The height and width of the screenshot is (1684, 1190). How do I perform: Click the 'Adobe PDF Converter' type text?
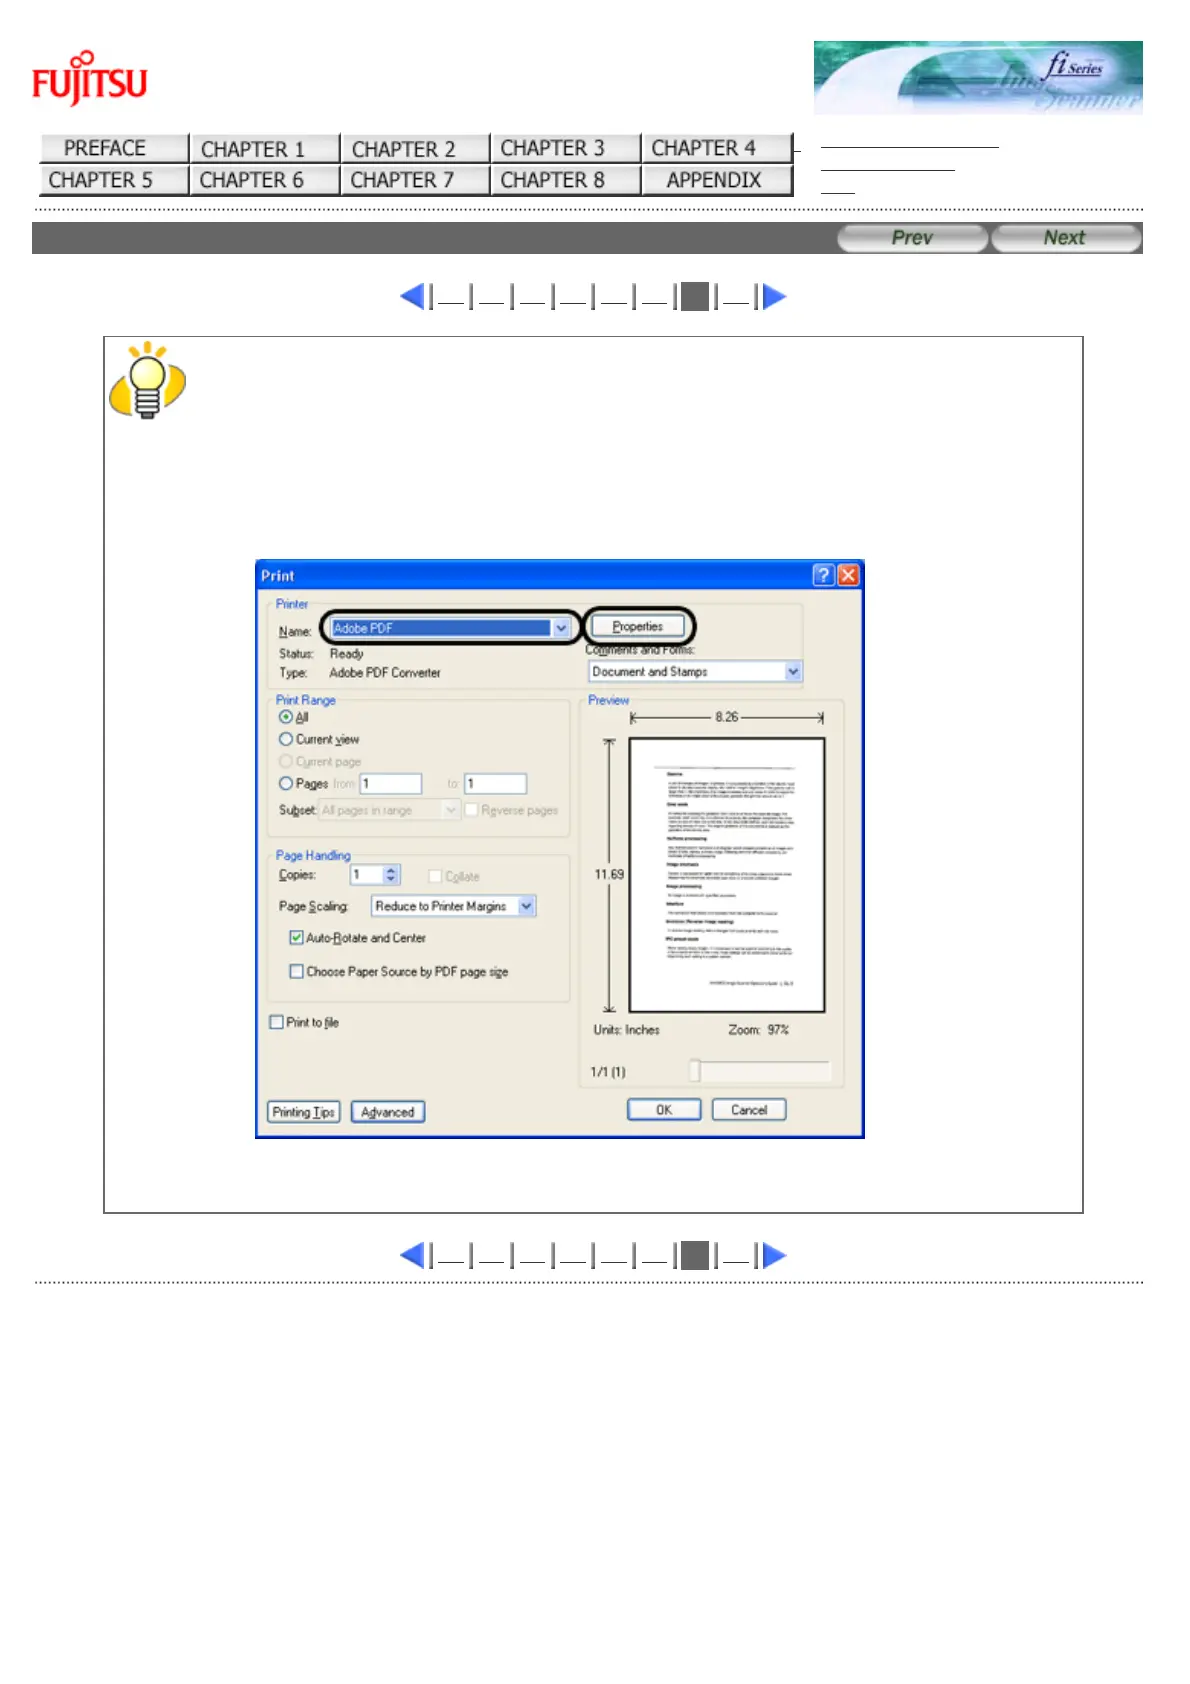tap(385, 673)
